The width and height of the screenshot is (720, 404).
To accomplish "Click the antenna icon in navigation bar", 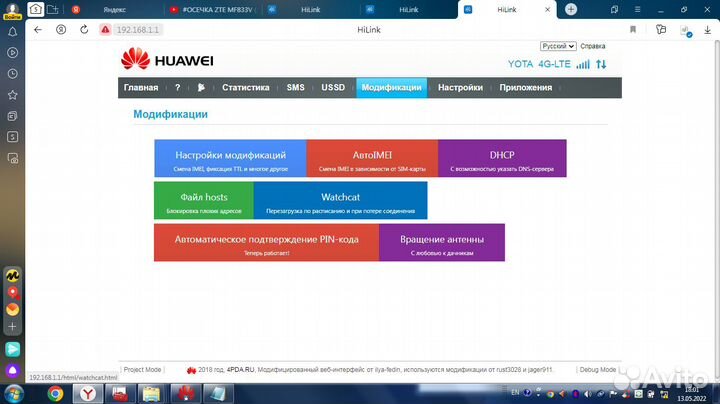I will [x=201, y=88].
